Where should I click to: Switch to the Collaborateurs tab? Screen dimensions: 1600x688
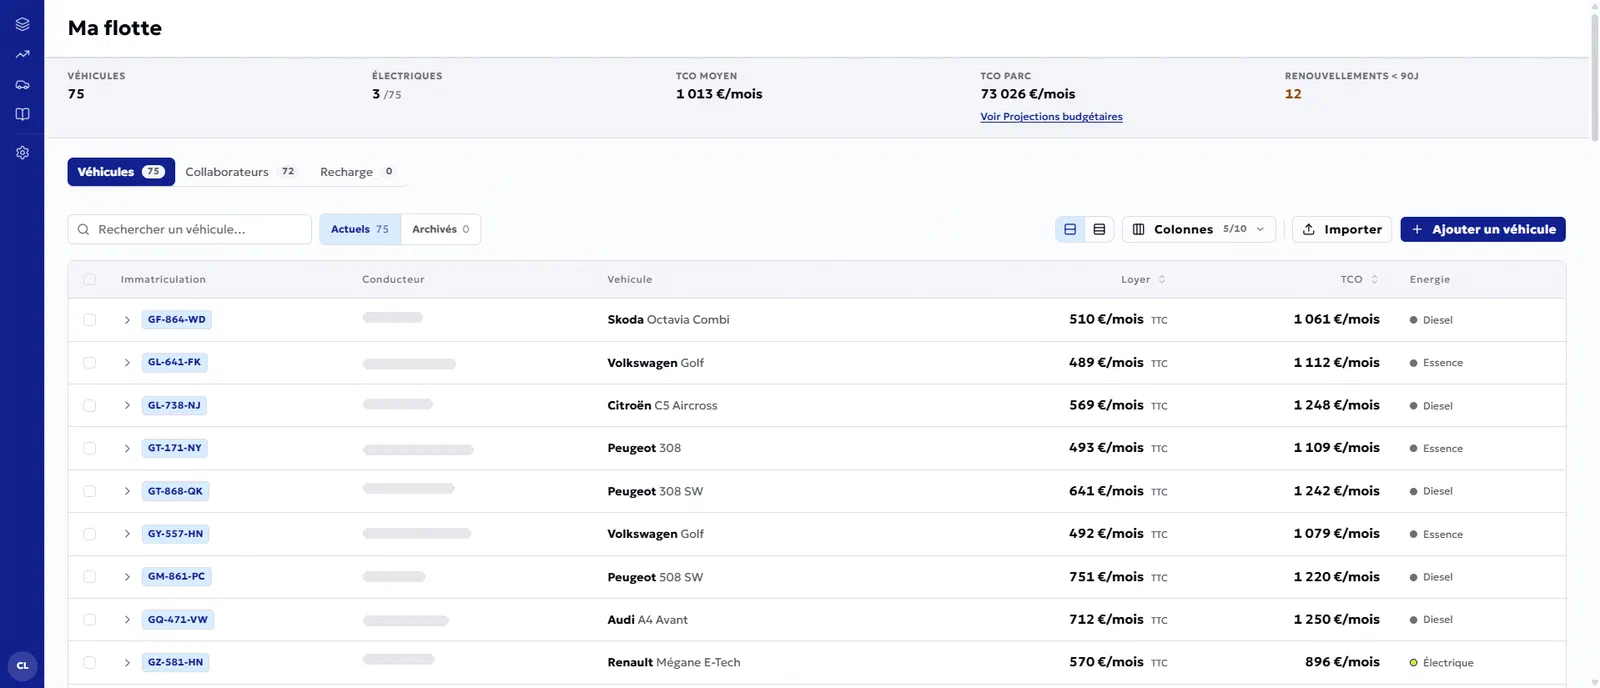tap(240, 172)
